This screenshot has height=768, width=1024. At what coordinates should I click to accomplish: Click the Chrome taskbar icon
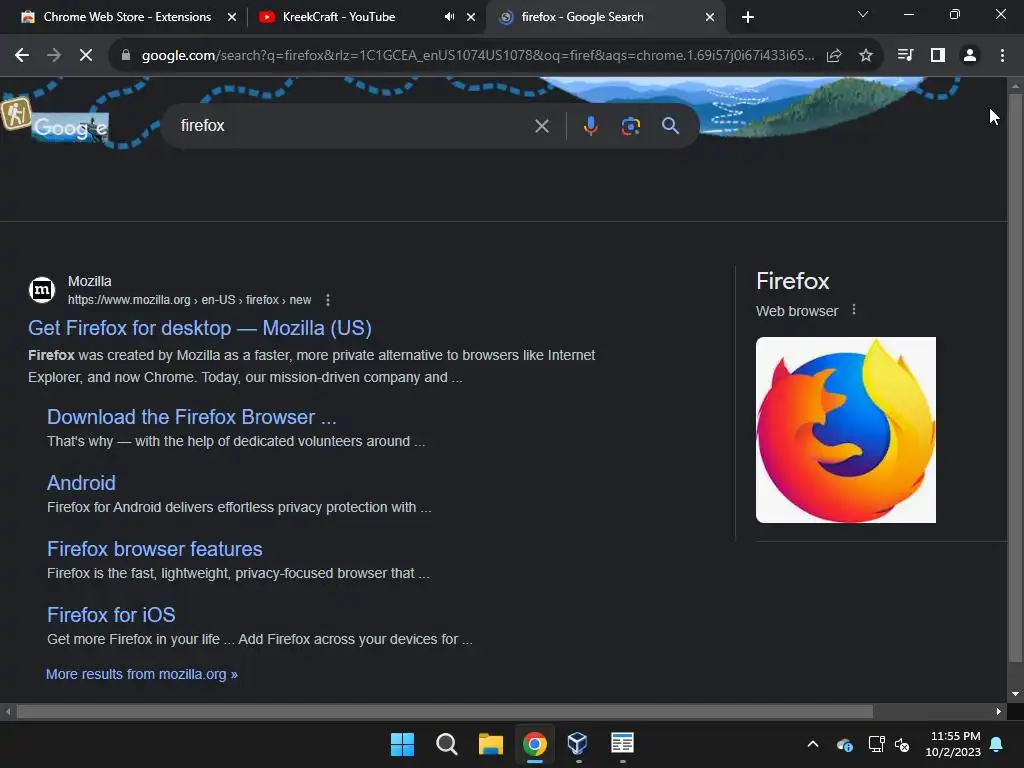coord(535,744)
